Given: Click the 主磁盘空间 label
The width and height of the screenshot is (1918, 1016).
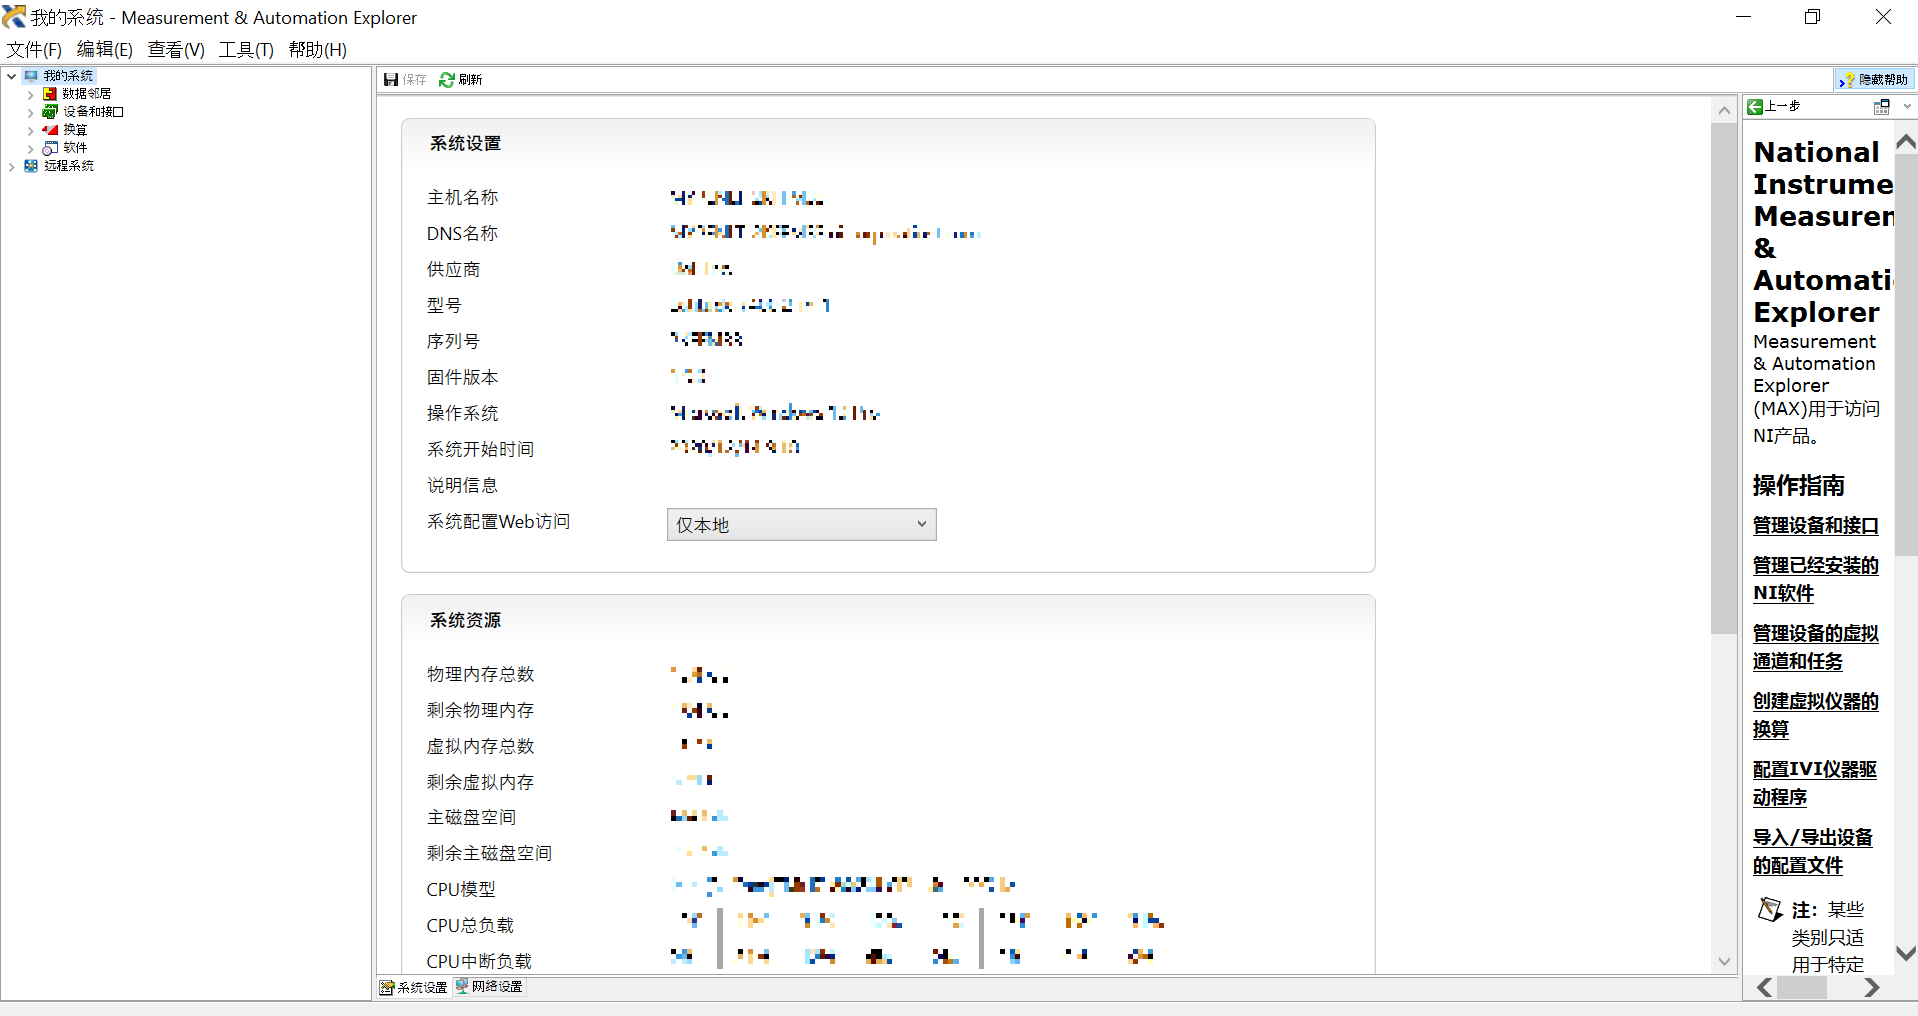Looking at the screenshot, I should tap(471, 818).
